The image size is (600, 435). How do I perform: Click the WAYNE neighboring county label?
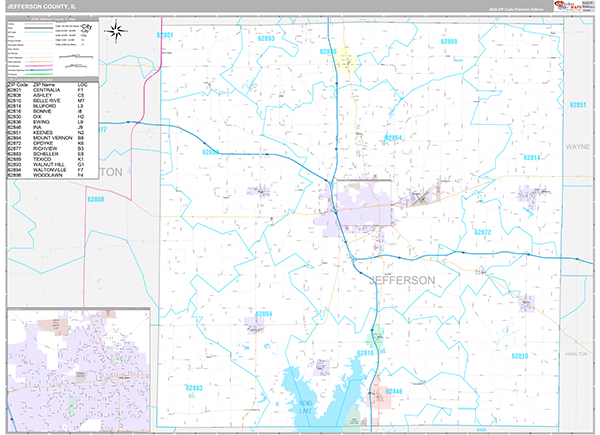tap(578, 147)
